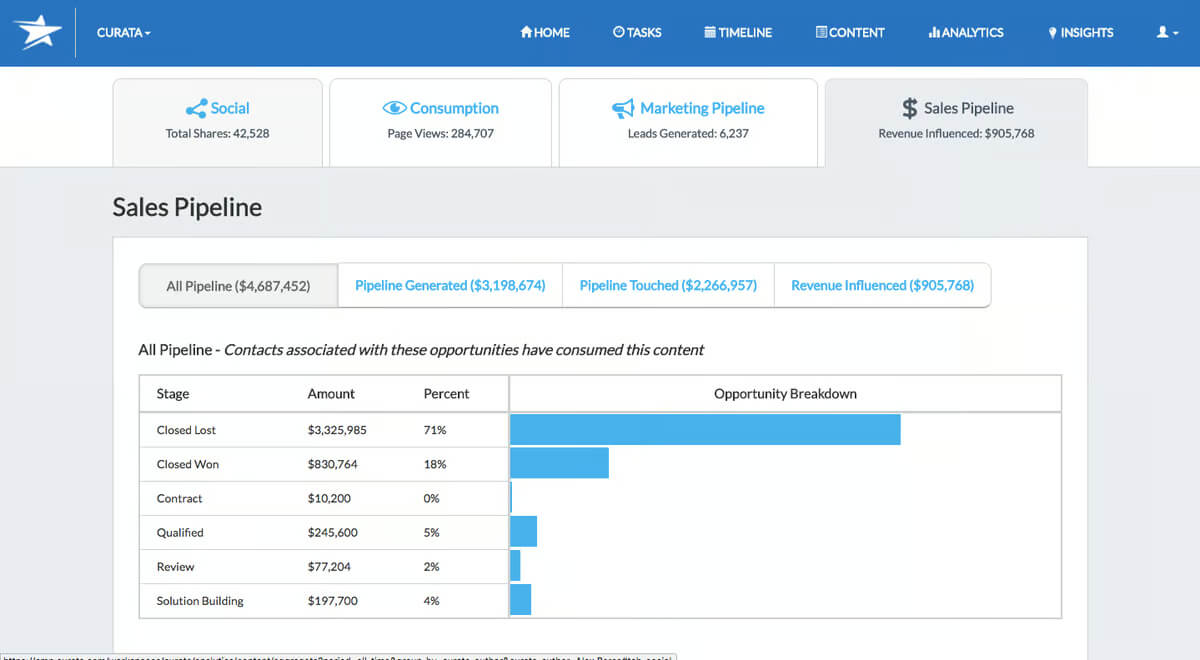Viewport: 1200px width, 660px height.
Task: Open the user account dropdown
Action: click(1168, 32)
